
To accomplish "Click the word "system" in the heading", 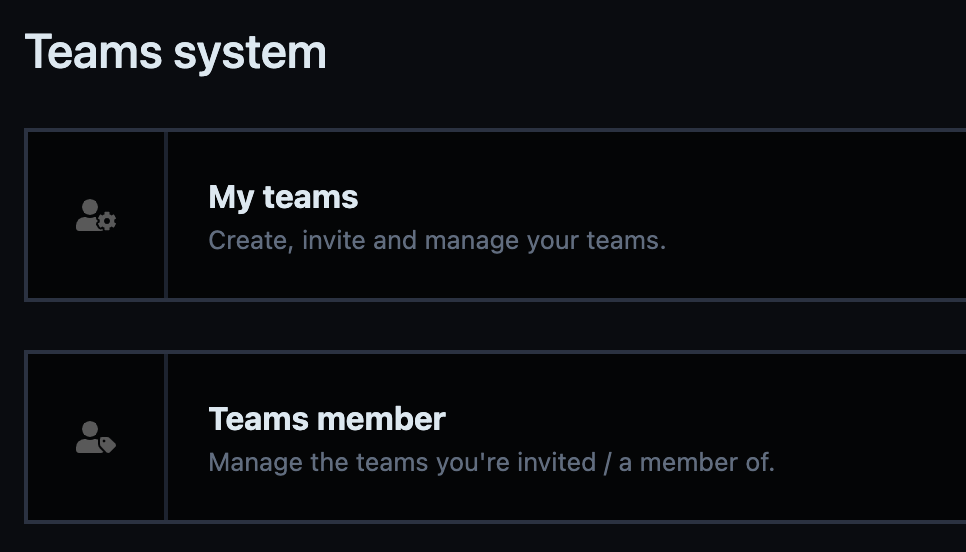I will click(x=250, y=54).
